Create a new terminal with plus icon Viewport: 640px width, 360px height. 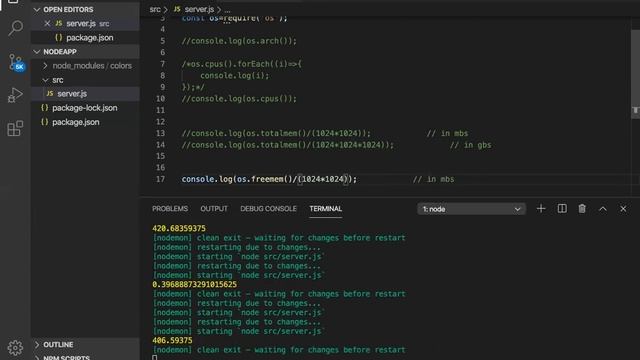click(541, 209)
